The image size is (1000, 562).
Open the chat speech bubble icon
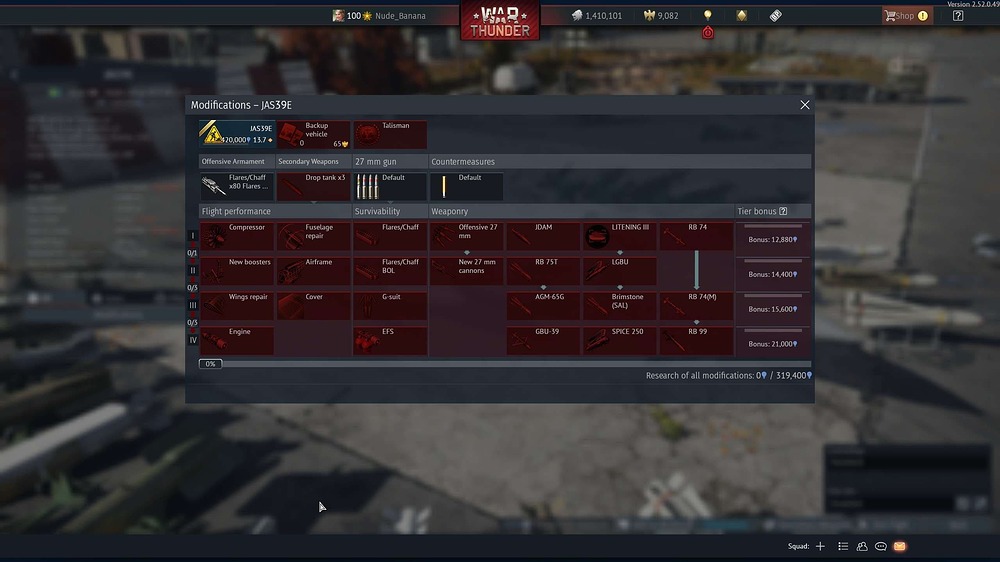pos(881,546)
